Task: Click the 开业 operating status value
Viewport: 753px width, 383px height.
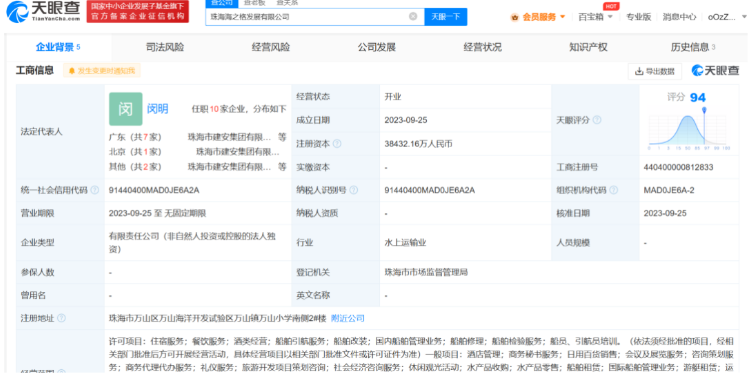Action: [x=393, y=97]
